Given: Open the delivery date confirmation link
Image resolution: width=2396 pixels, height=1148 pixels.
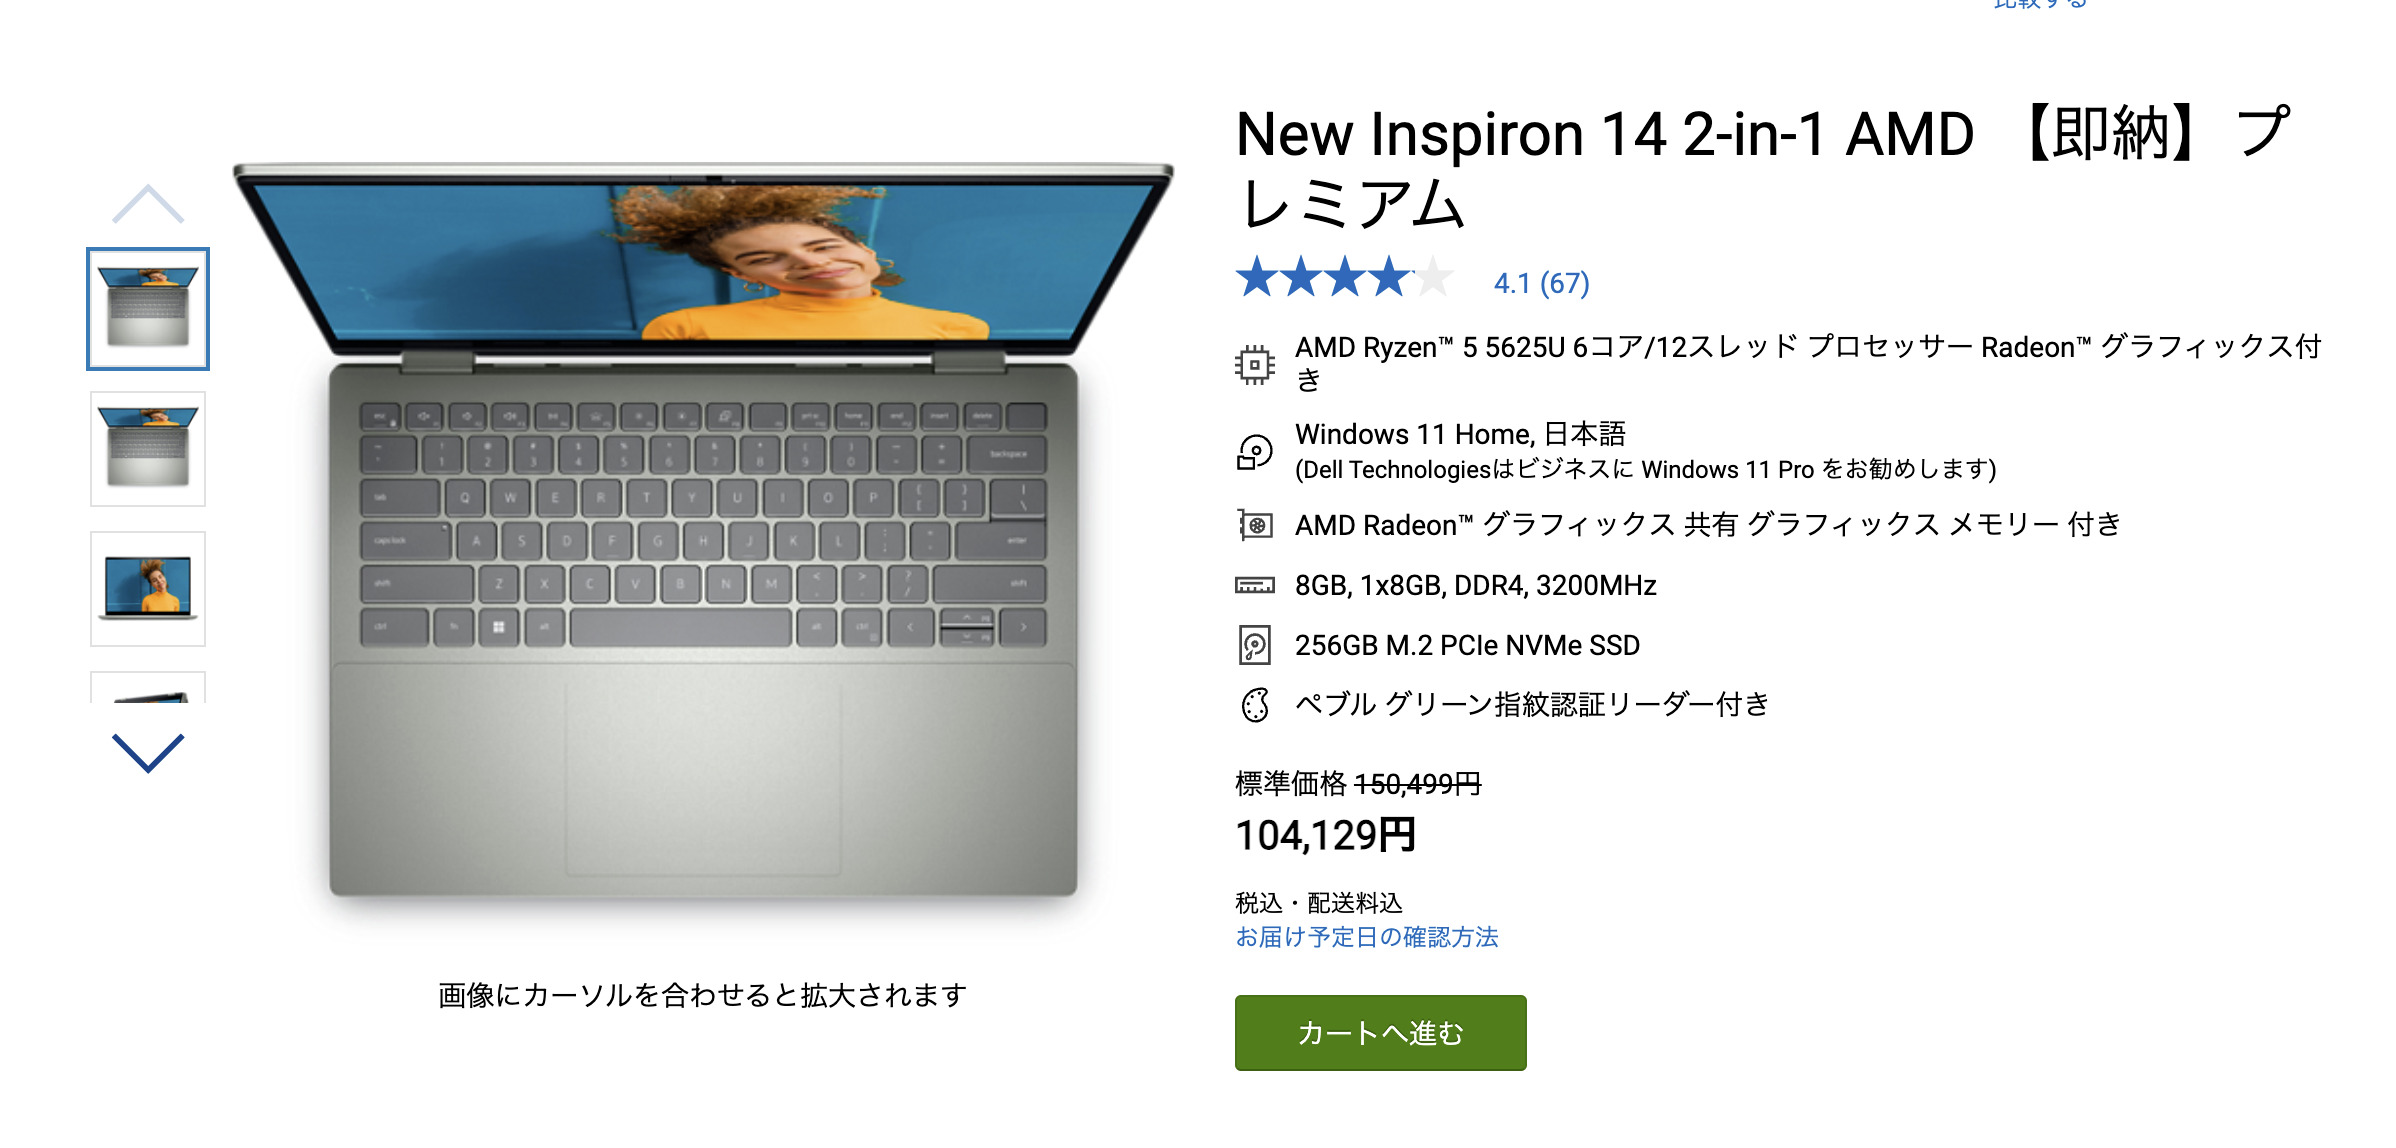Looking at the screenshot, I should 1366,937.
